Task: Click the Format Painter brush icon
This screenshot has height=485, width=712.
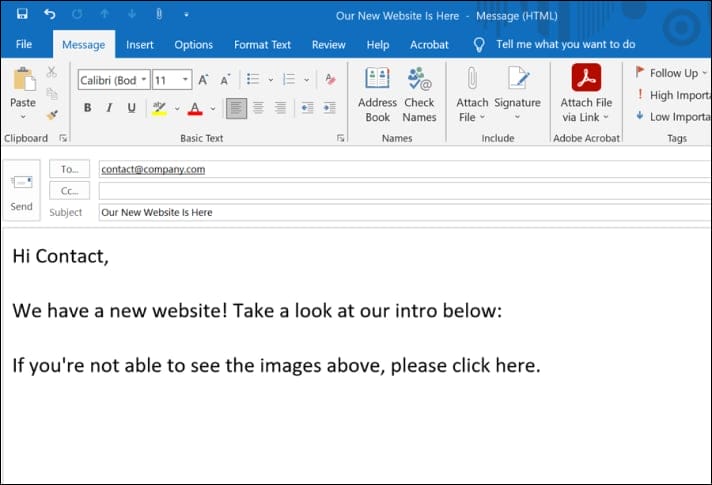Action: [52, 115]
